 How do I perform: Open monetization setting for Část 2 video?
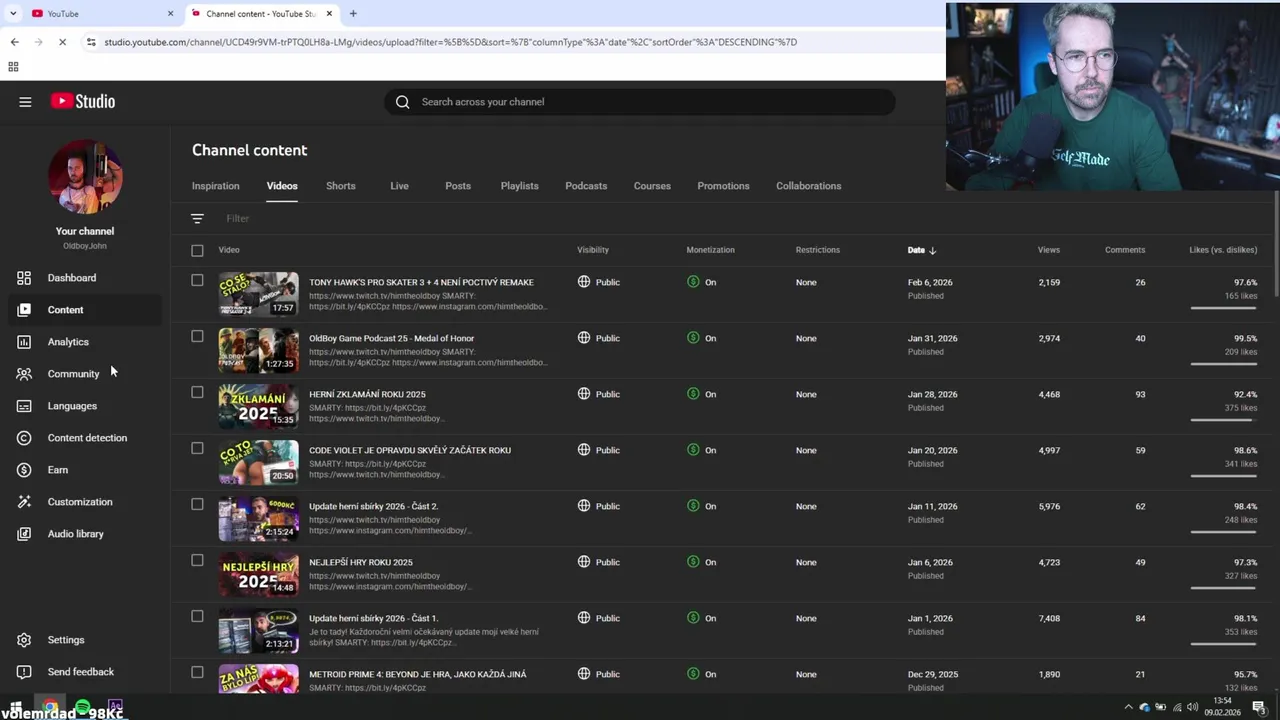tap(702, 506)
